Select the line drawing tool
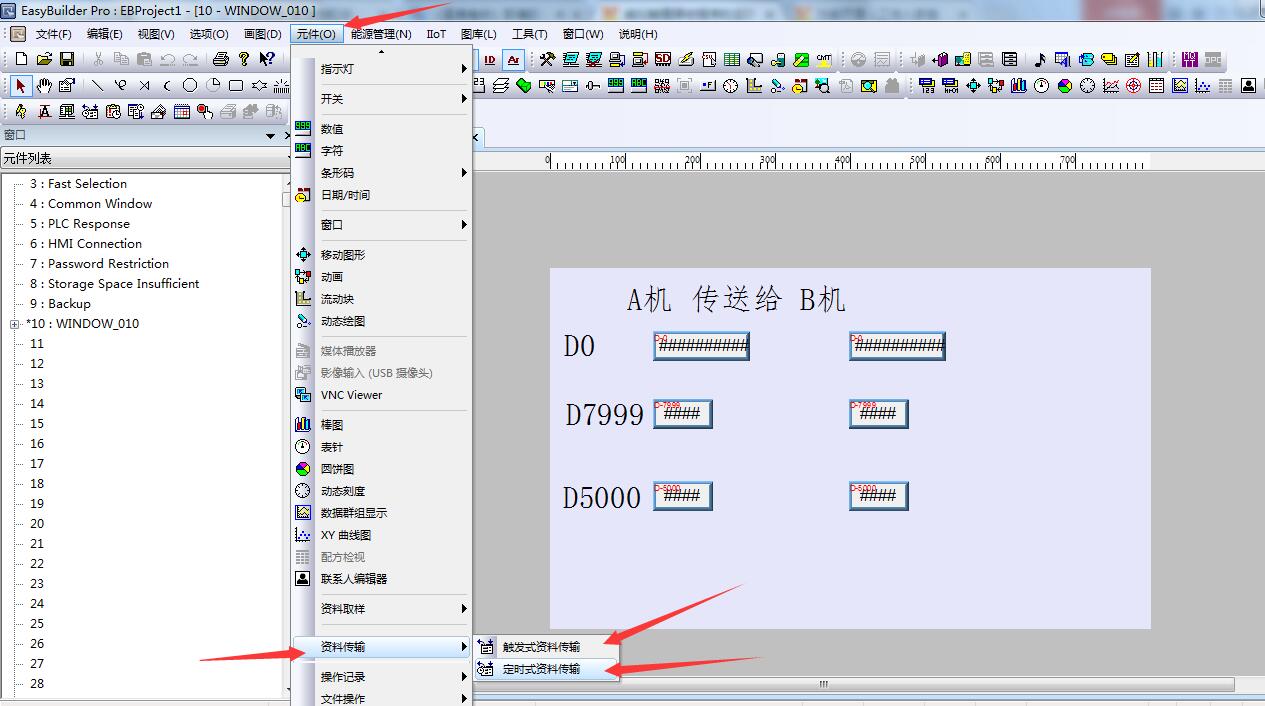1265x706 pixels. tap(97, 86)
